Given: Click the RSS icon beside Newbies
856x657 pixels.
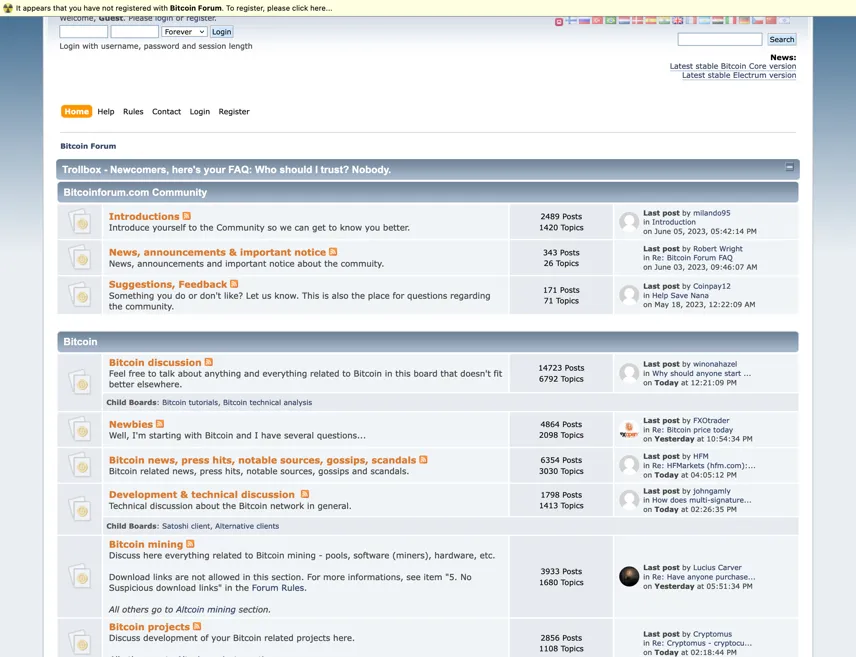Looking at the screenshot, I should point(160,424).
